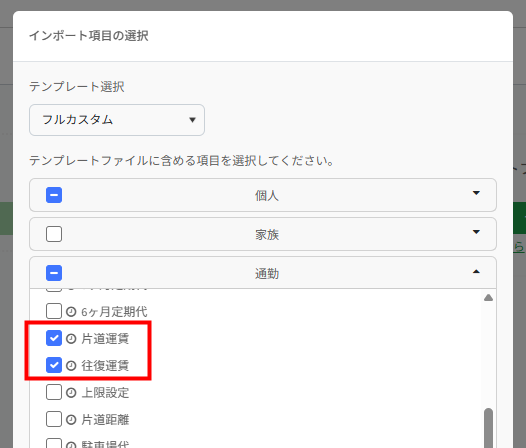Screen dimensions: 526x448
Task: Expand the 個人 section arrow
Action: pos(476,193)
